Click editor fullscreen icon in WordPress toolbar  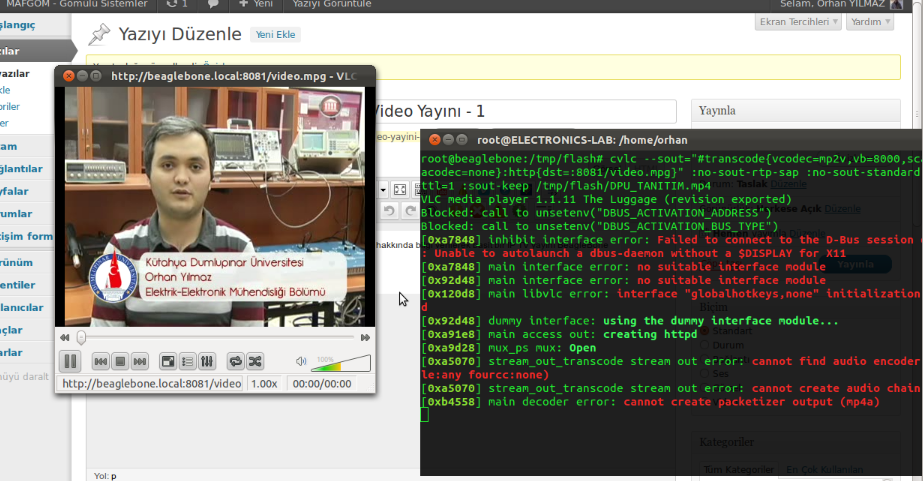(x=400, y=190)
